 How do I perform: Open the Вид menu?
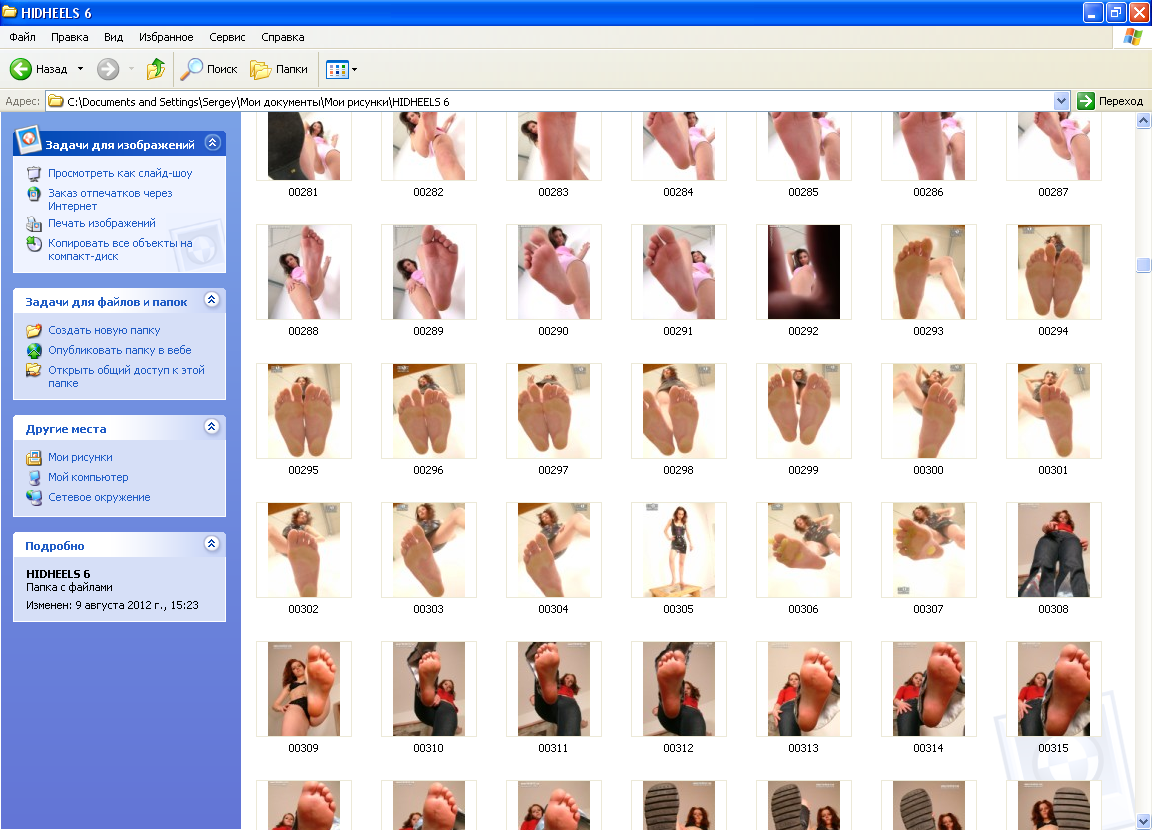[x=113, y=37]
